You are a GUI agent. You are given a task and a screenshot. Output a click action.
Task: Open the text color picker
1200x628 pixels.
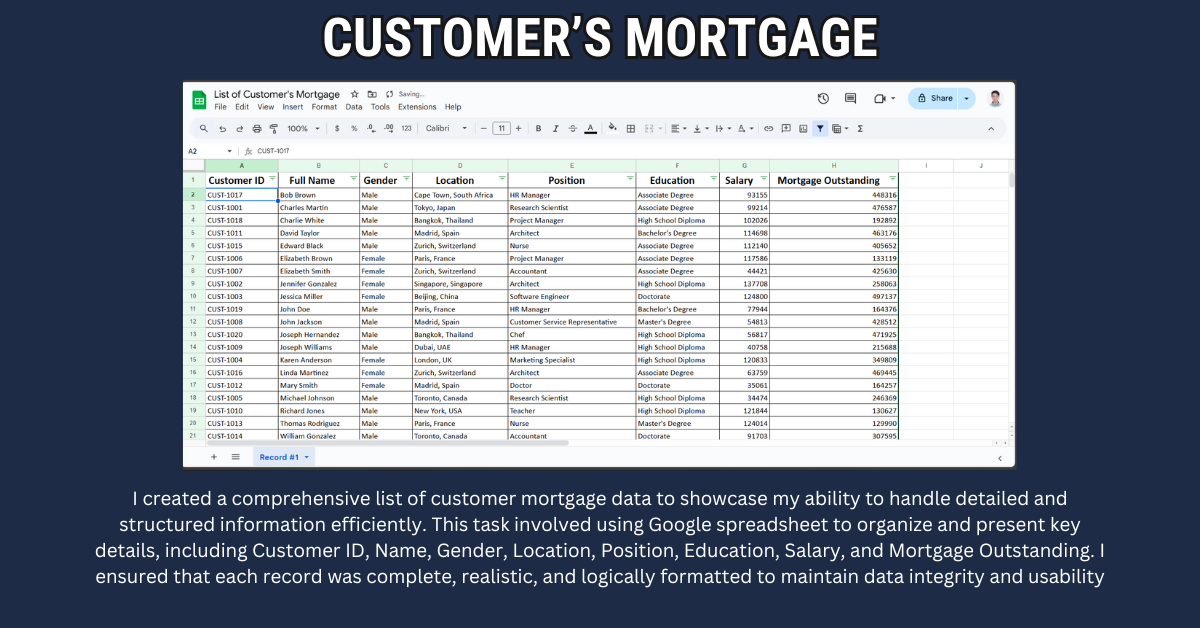590,128
